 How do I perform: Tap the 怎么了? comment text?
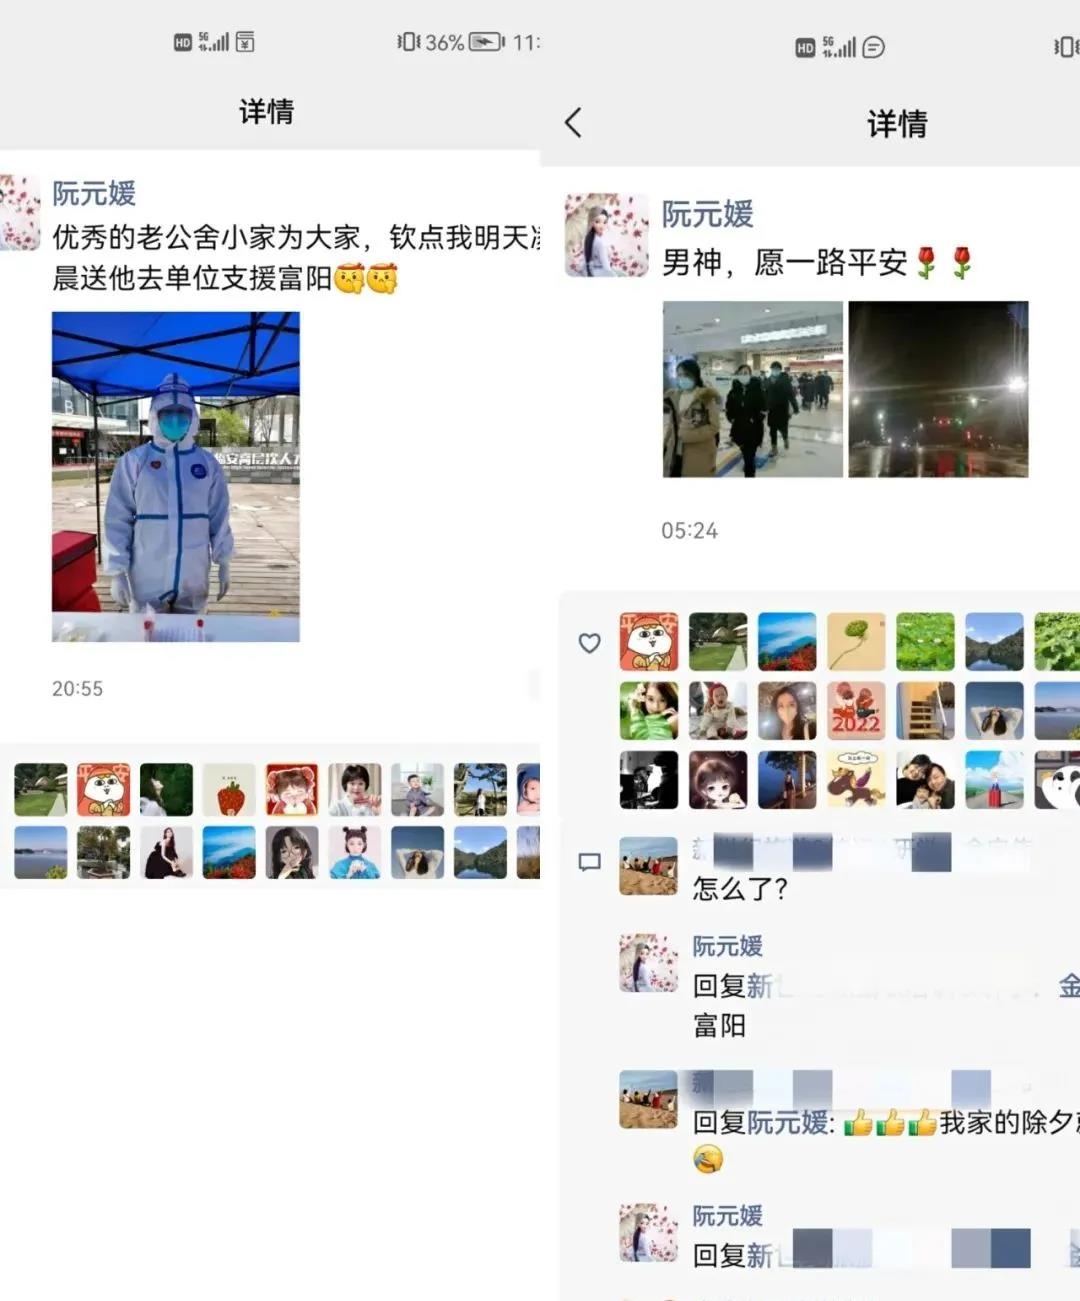[740, 888]
